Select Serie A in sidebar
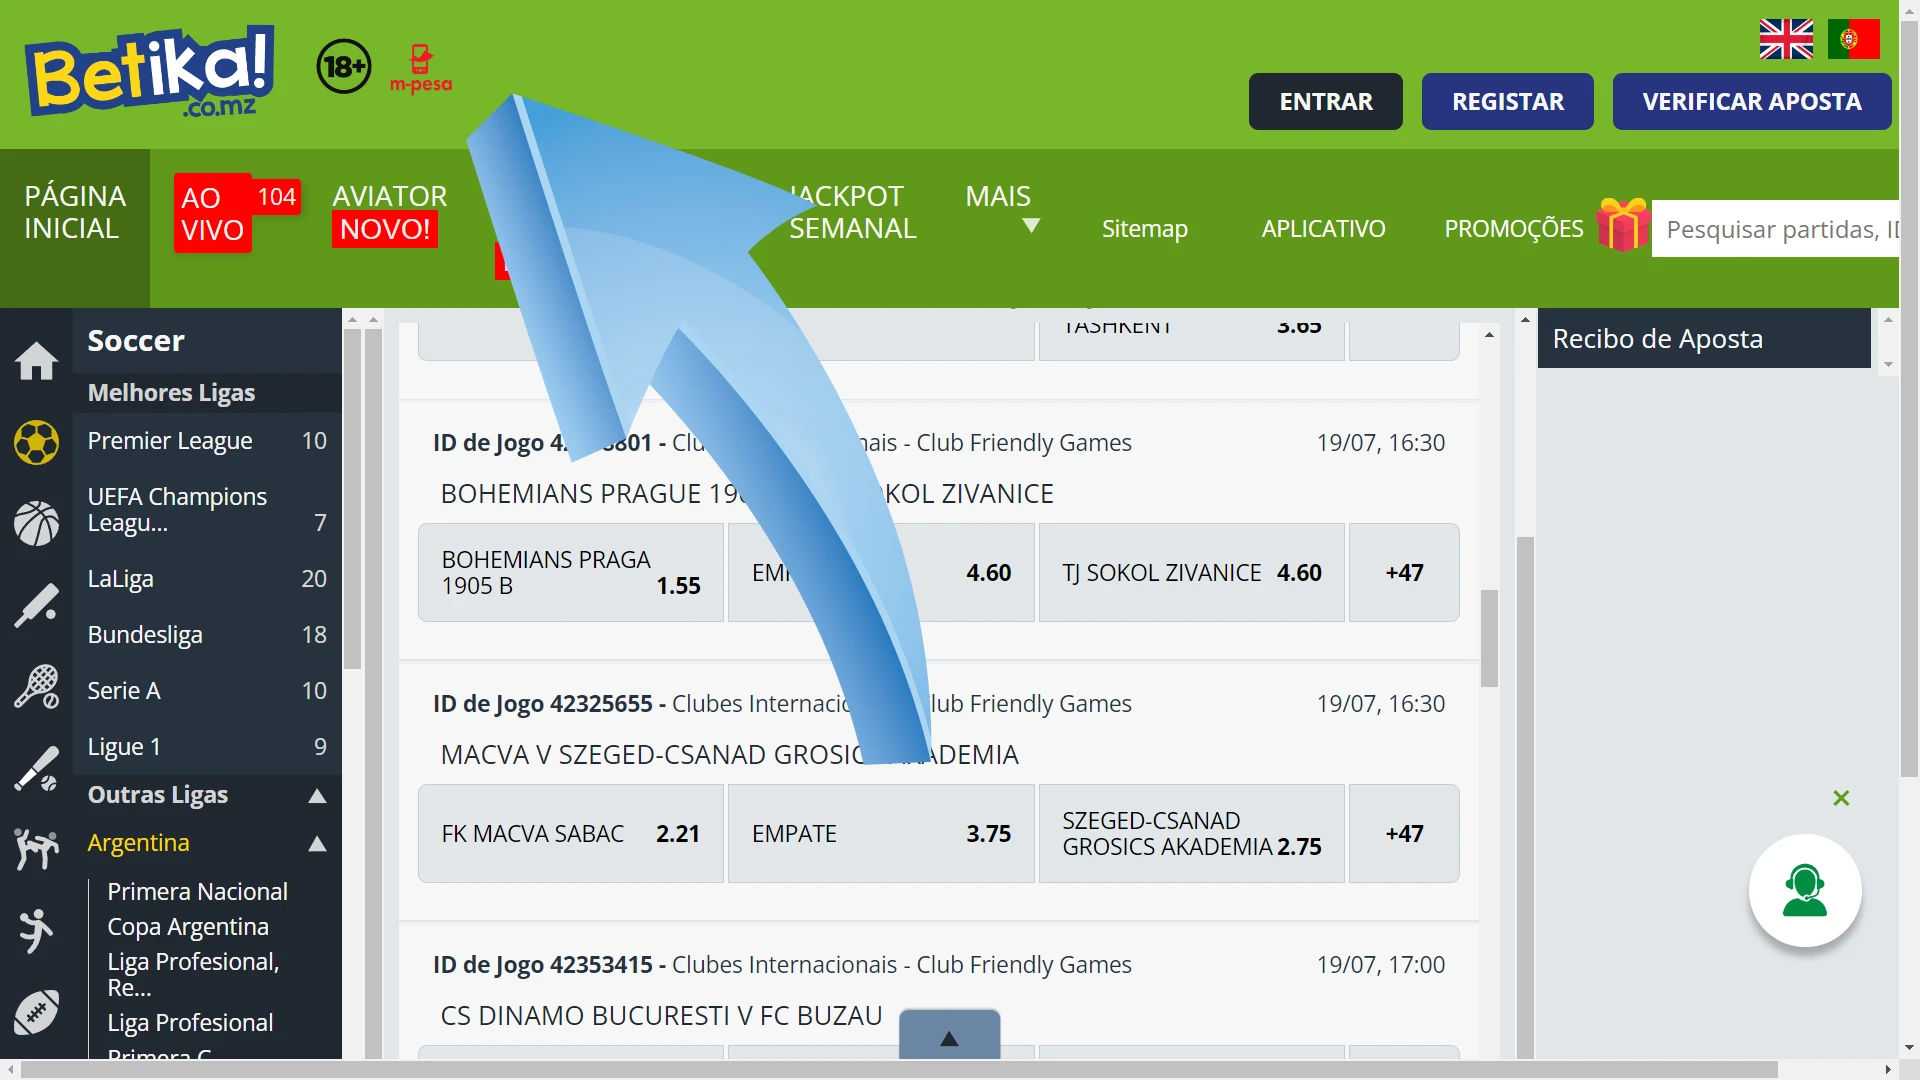This screenshot has width=1920, height=1080. click(207, 691)
